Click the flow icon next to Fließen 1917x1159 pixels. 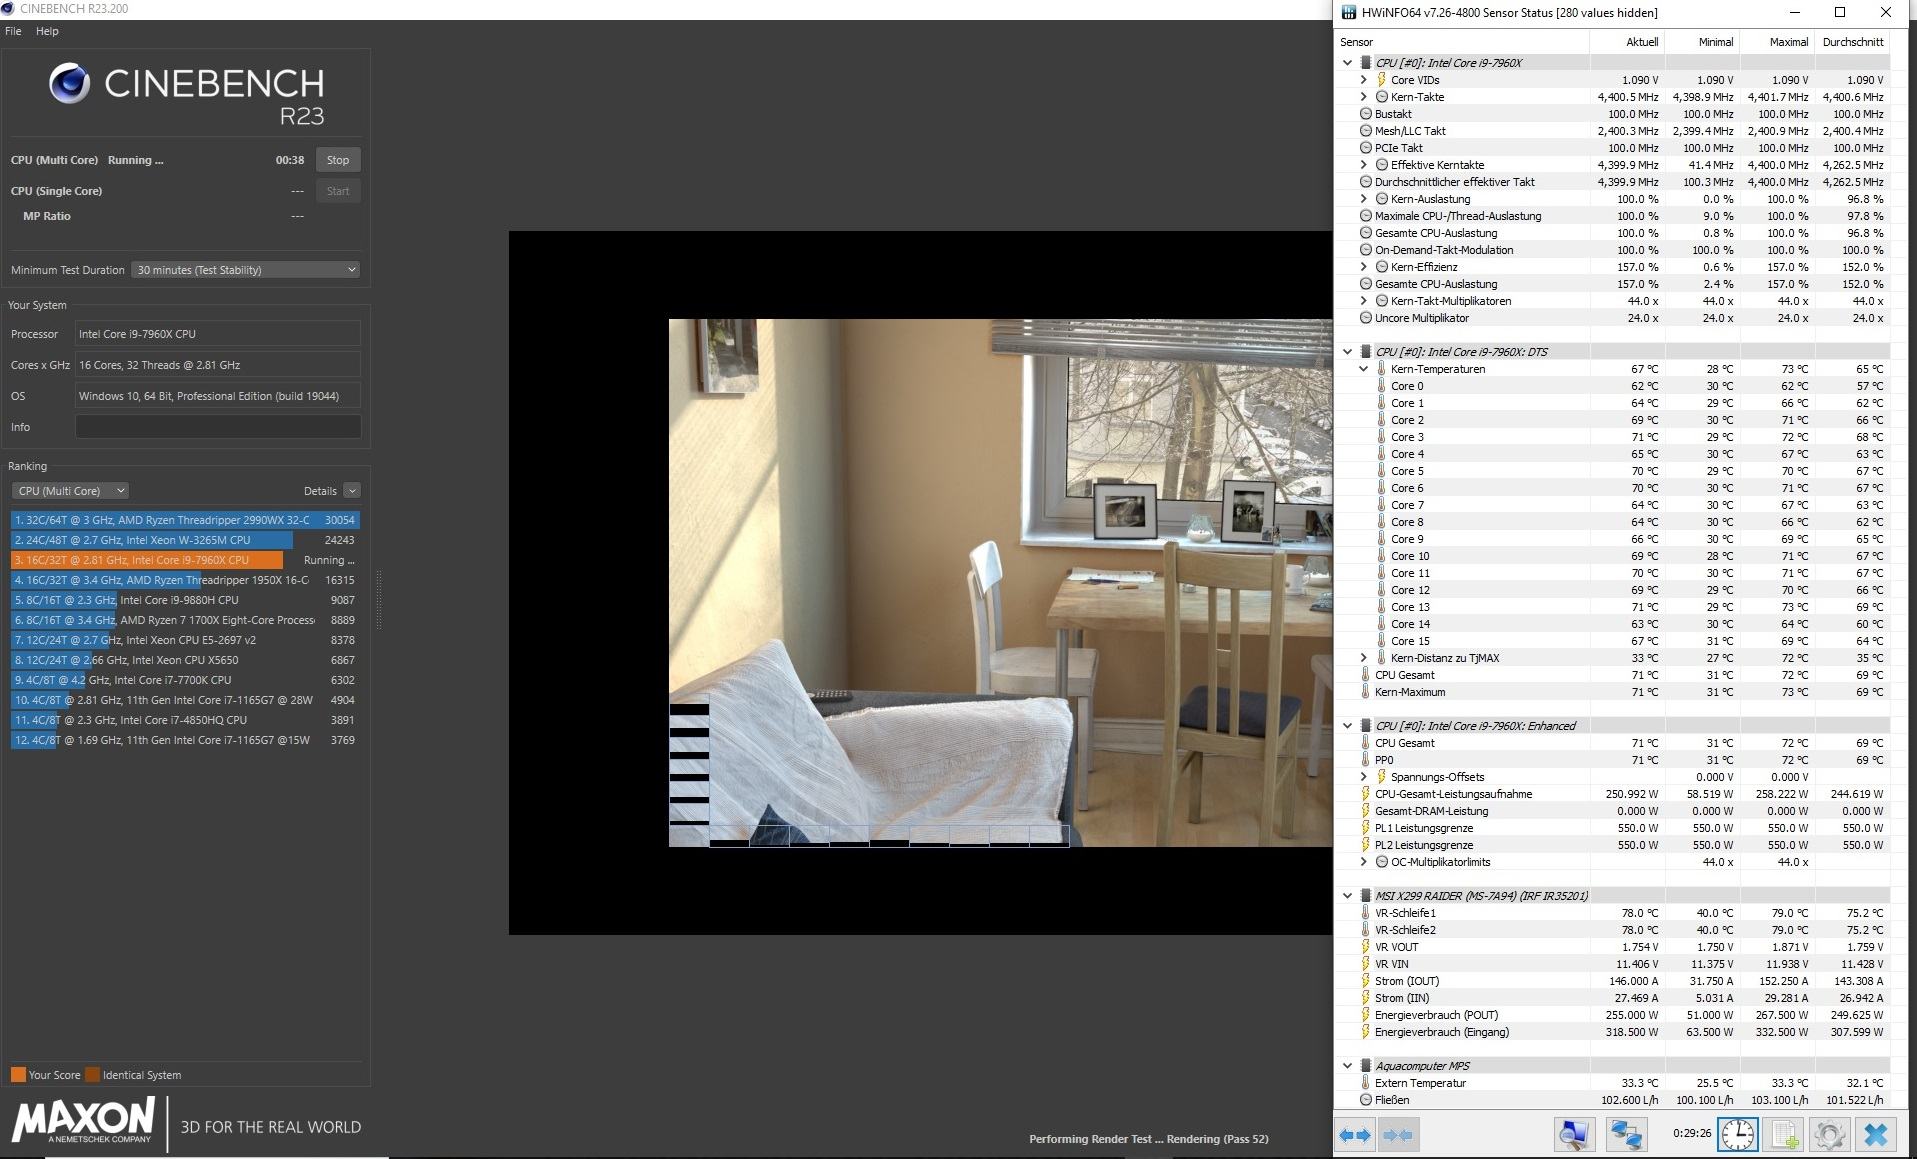[1366, 1100]
